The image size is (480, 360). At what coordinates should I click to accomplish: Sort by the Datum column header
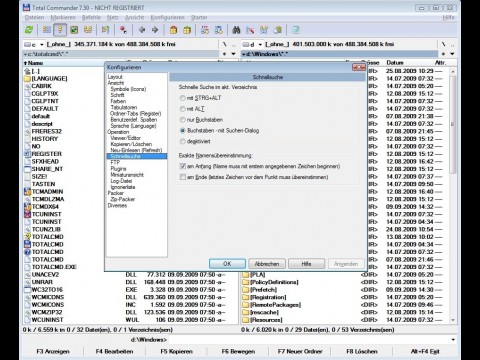pos(395,63)
